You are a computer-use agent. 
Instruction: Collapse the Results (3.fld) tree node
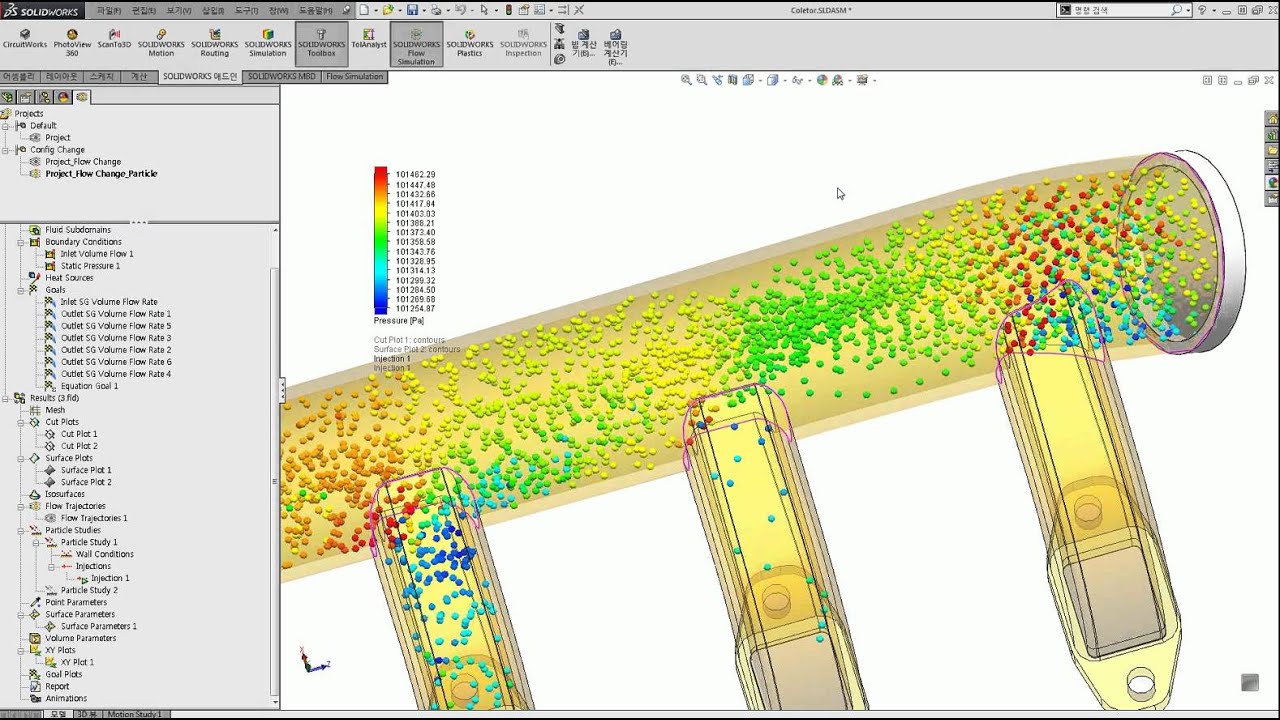pyautogui.click(x=7, y=398)
